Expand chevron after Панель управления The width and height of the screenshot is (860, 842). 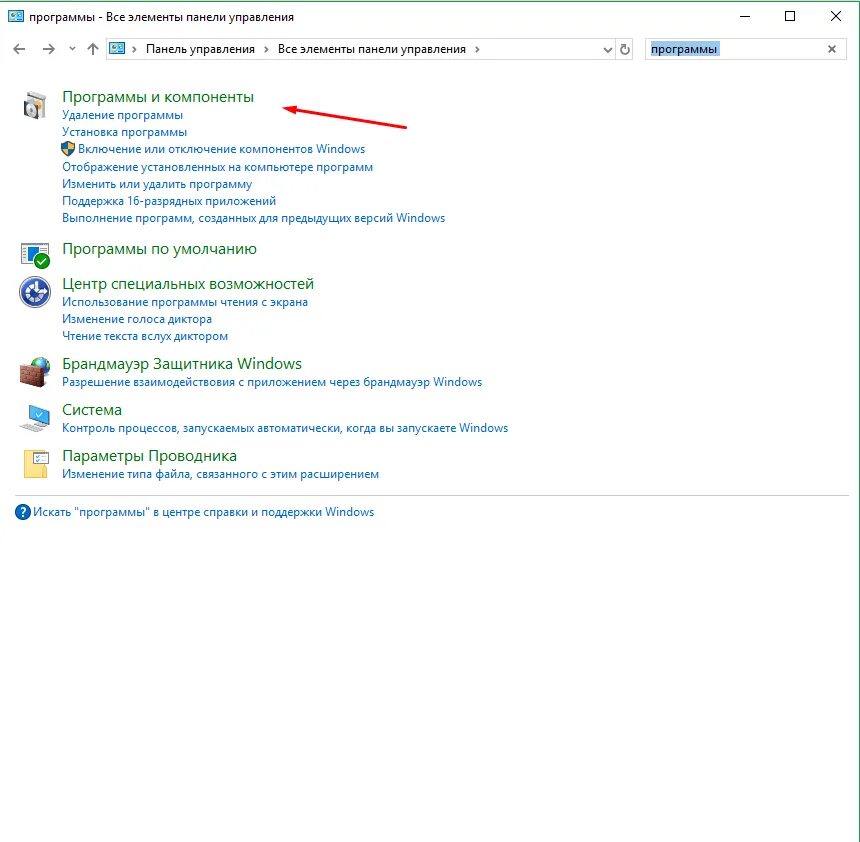(266, 49)
